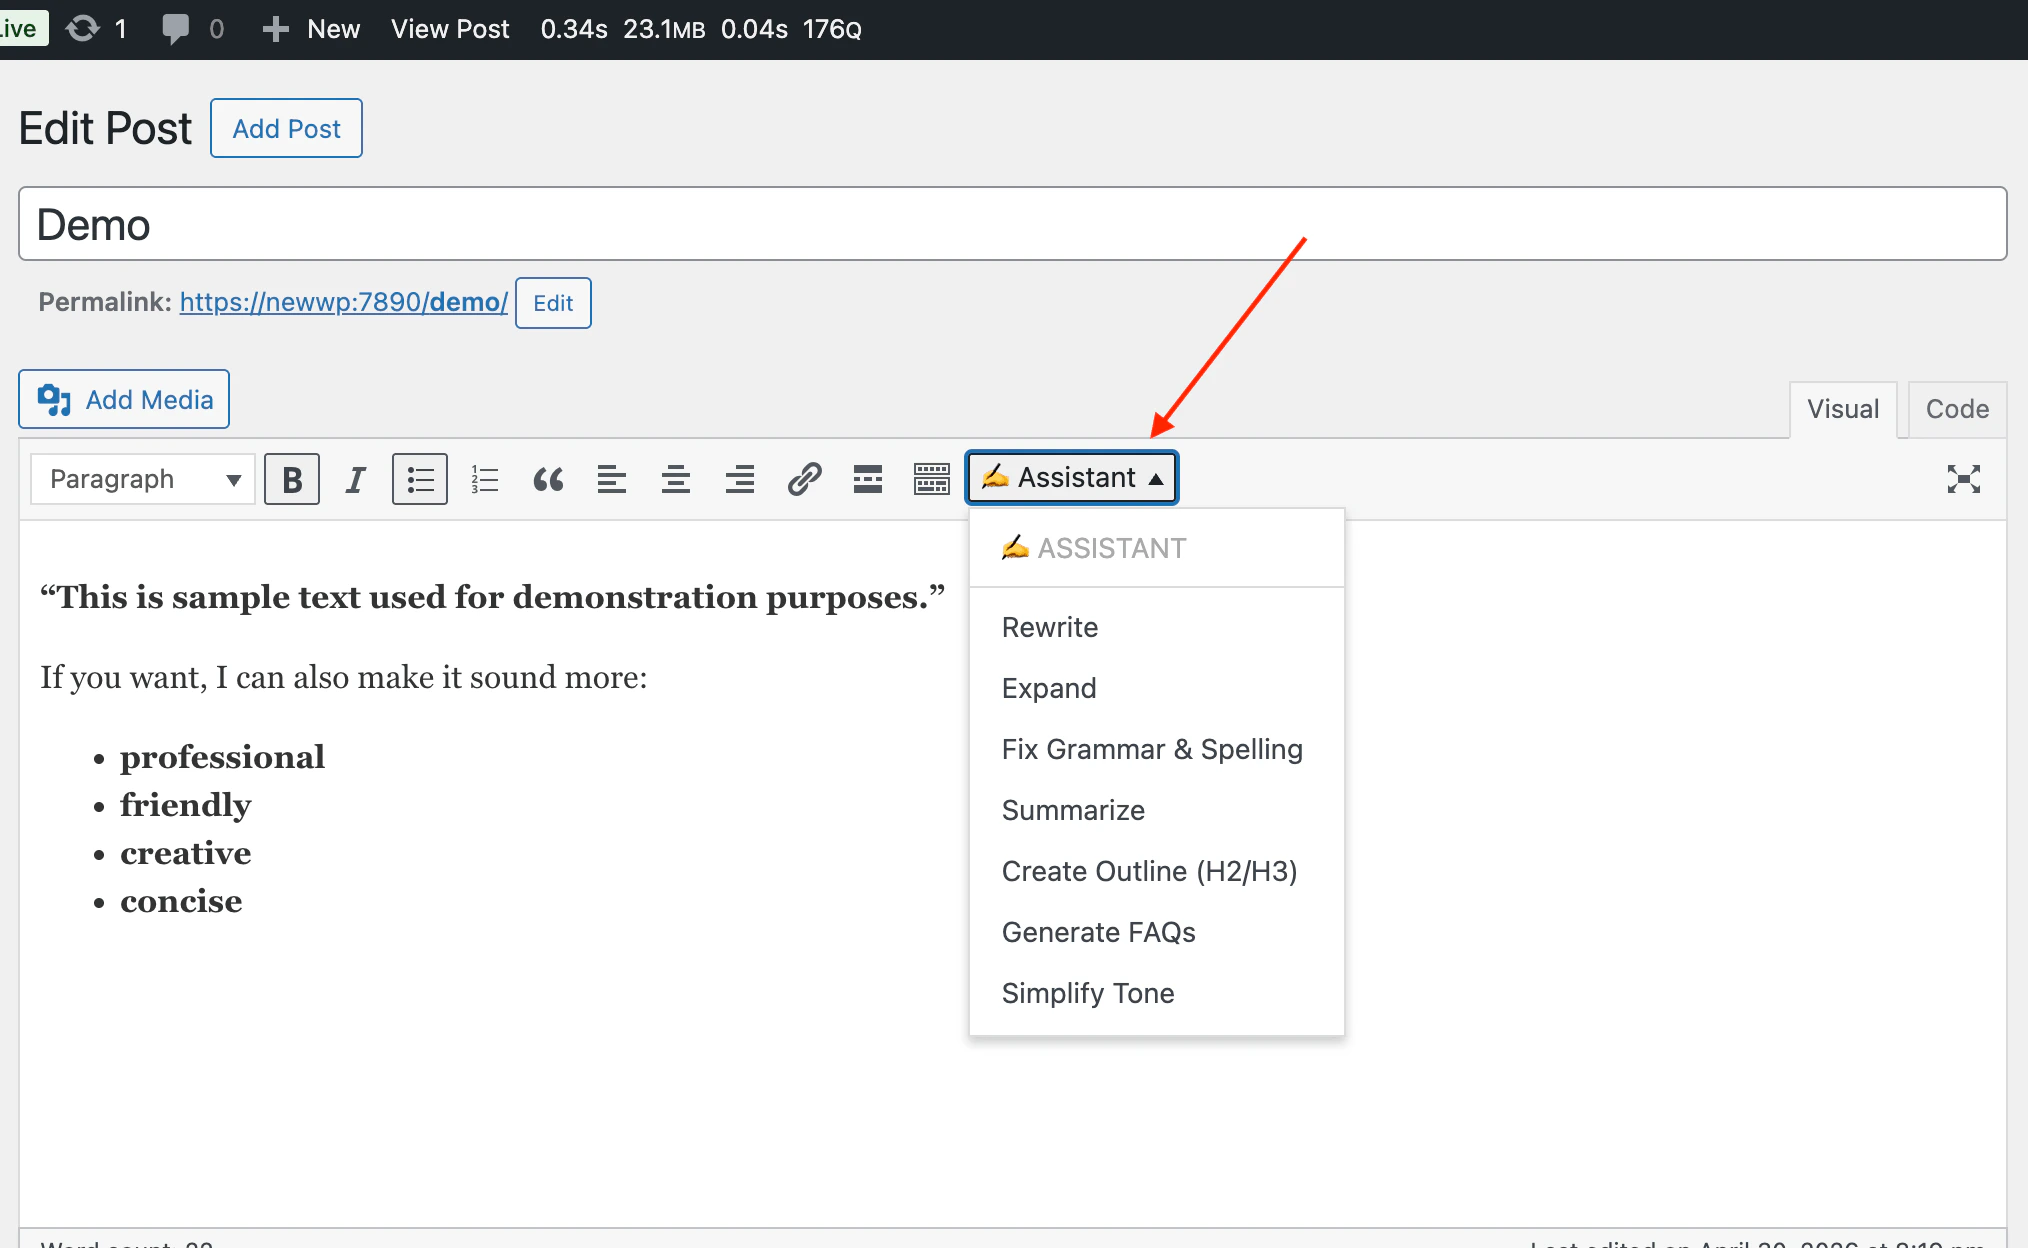The height and width of the screenshot is (1248, 2028).
Task: Edit the permalink slug
Action: click(x=553, y=303)
